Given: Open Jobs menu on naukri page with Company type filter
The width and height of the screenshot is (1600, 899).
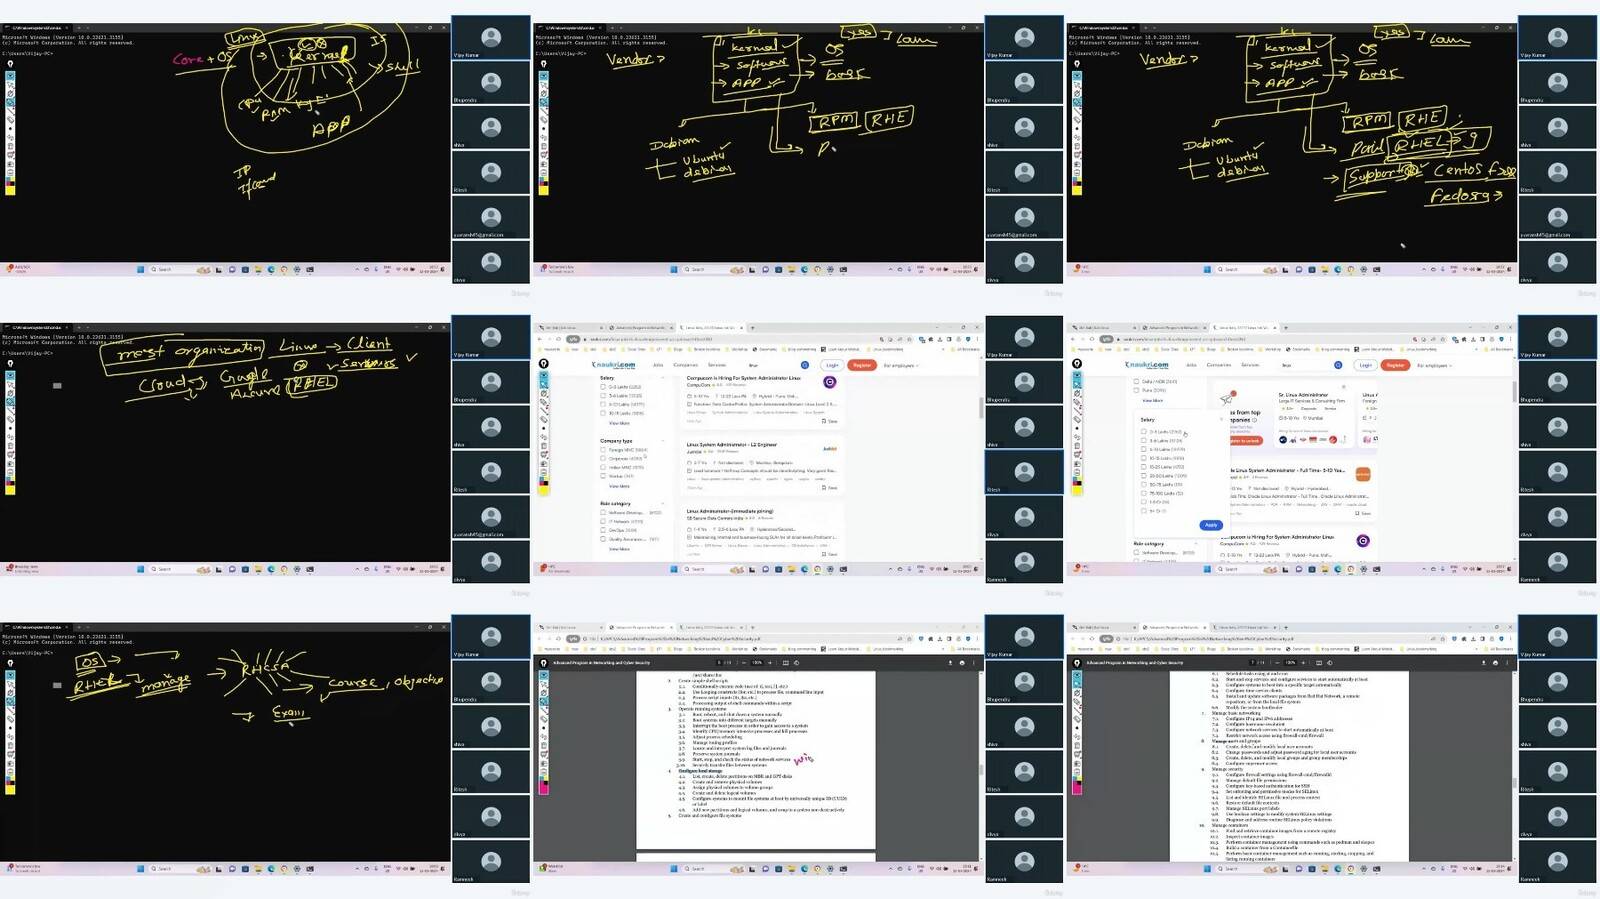Looking at the screenshot, I should pyautogui.click(x=658, y=365).
